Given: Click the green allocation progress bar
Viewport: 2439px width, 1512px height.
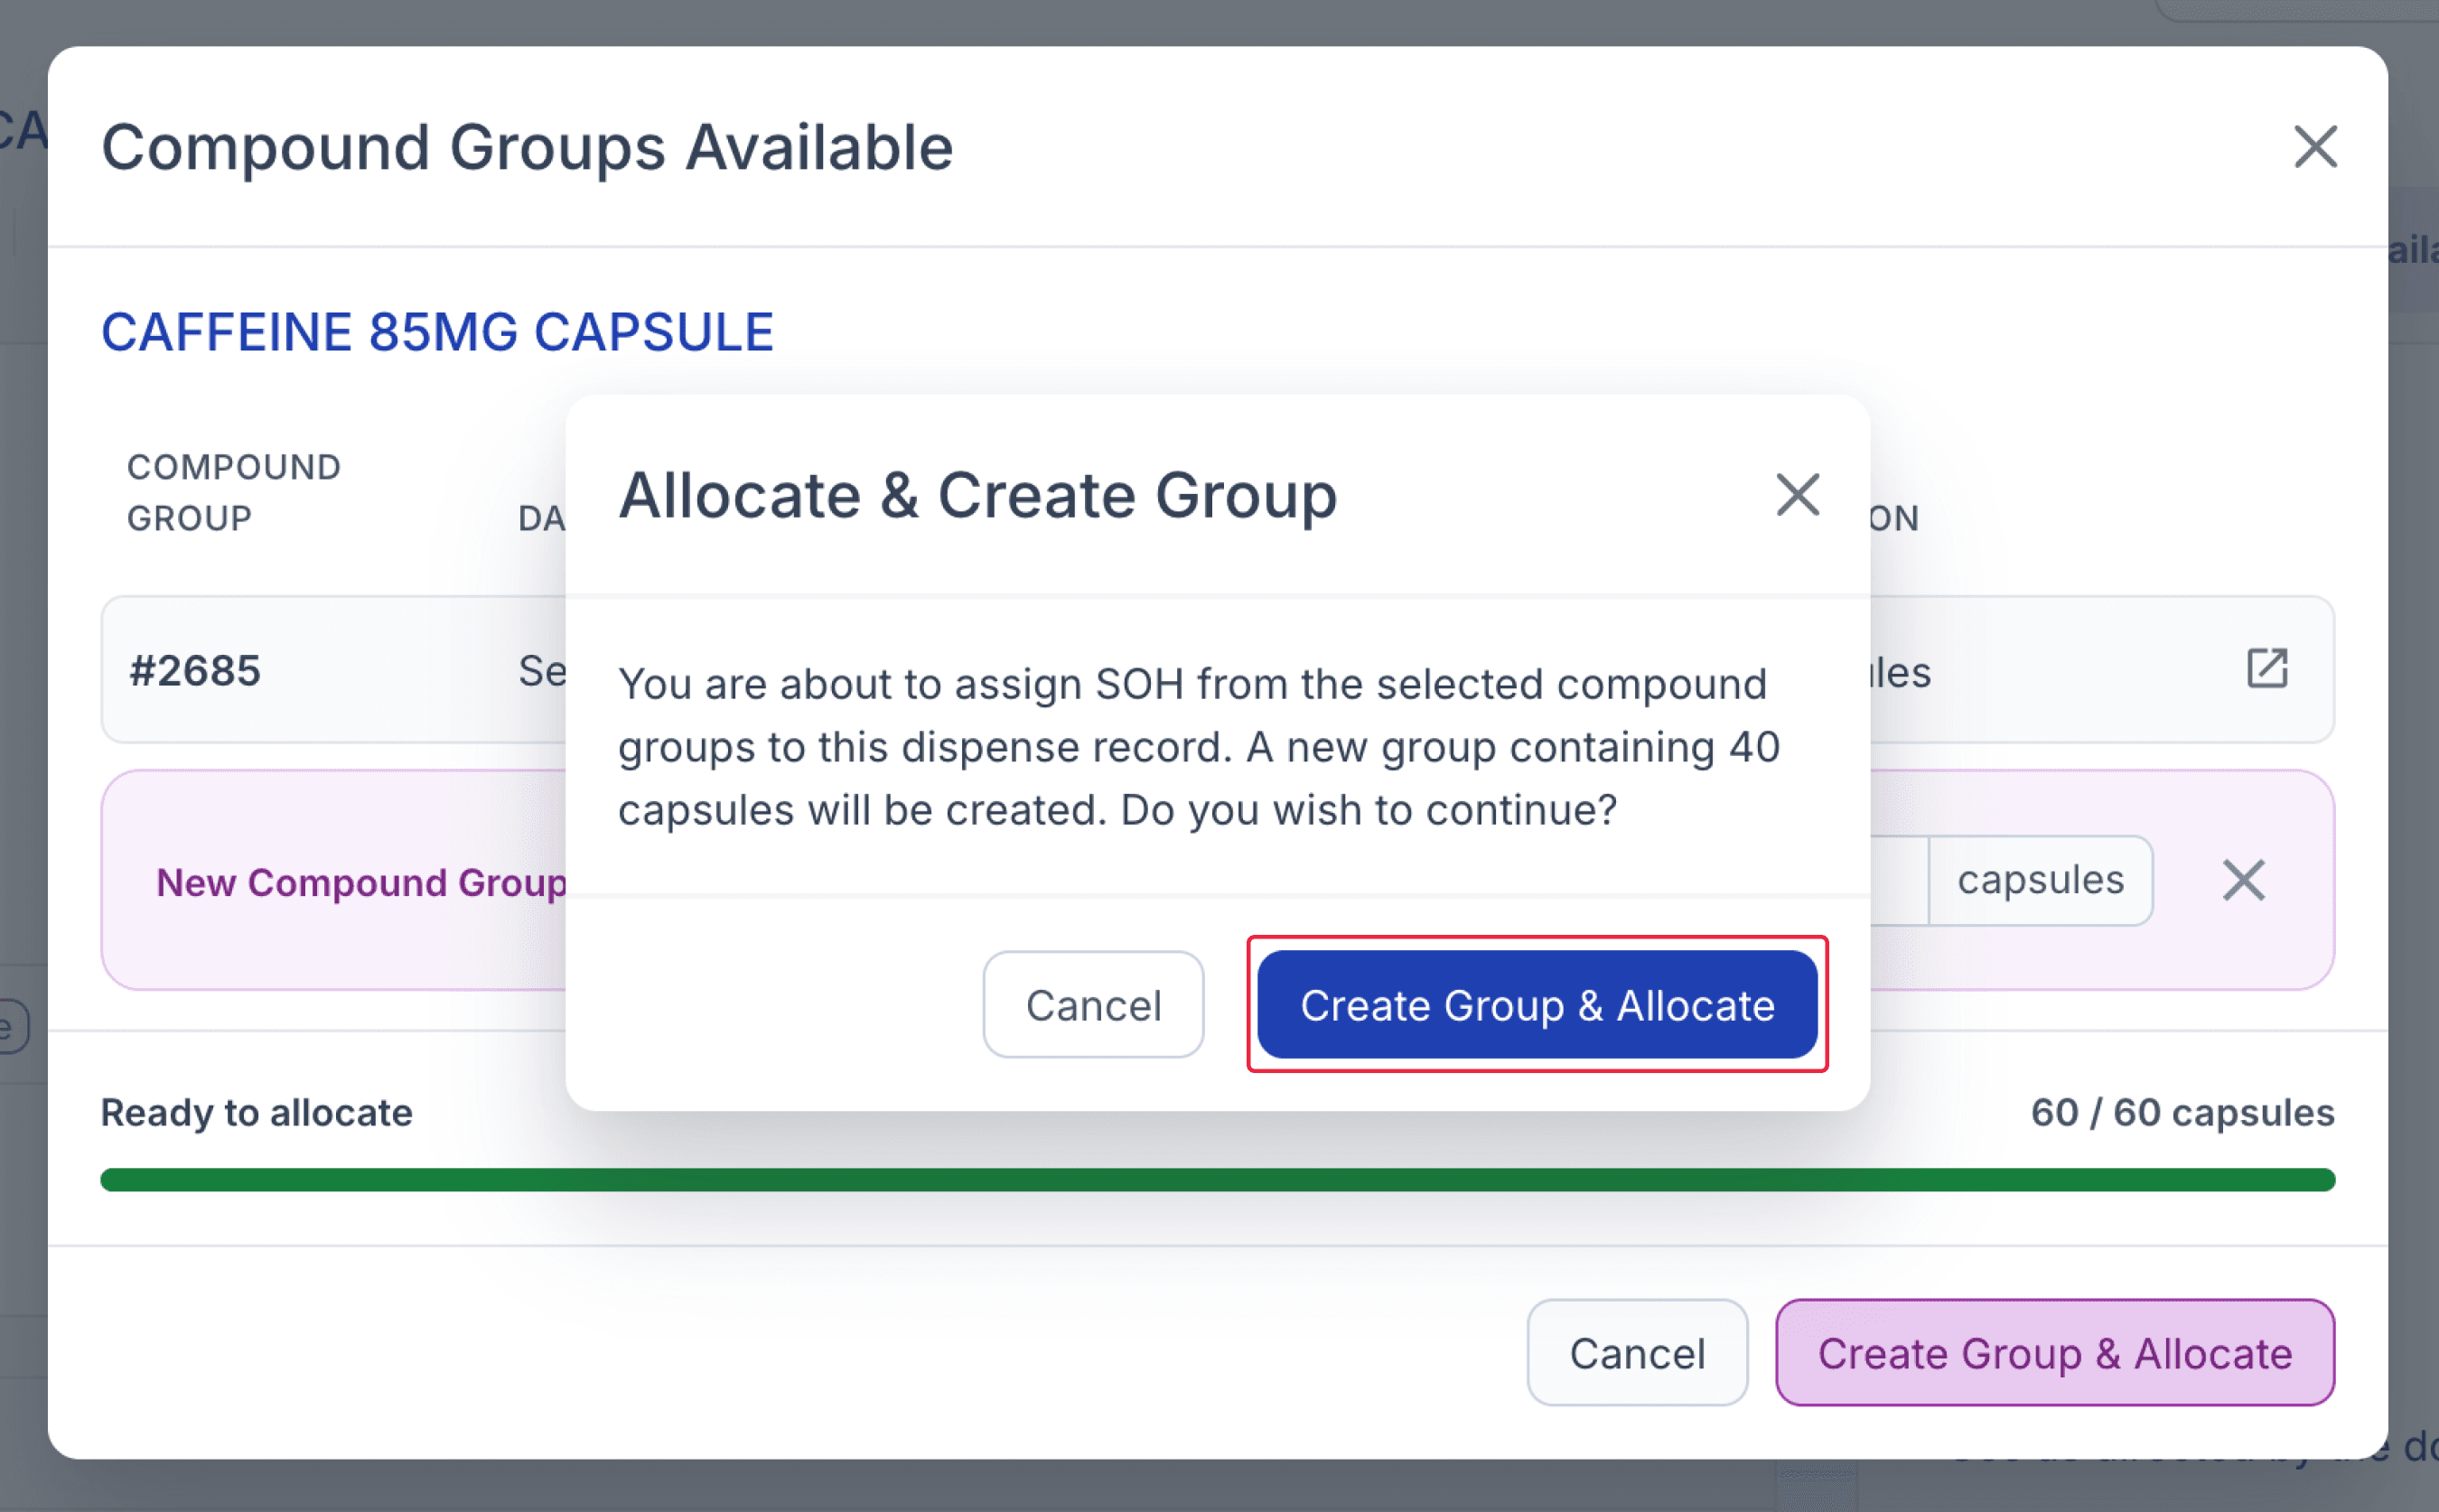Looking at the screenshot, I should point(1217,1179).
